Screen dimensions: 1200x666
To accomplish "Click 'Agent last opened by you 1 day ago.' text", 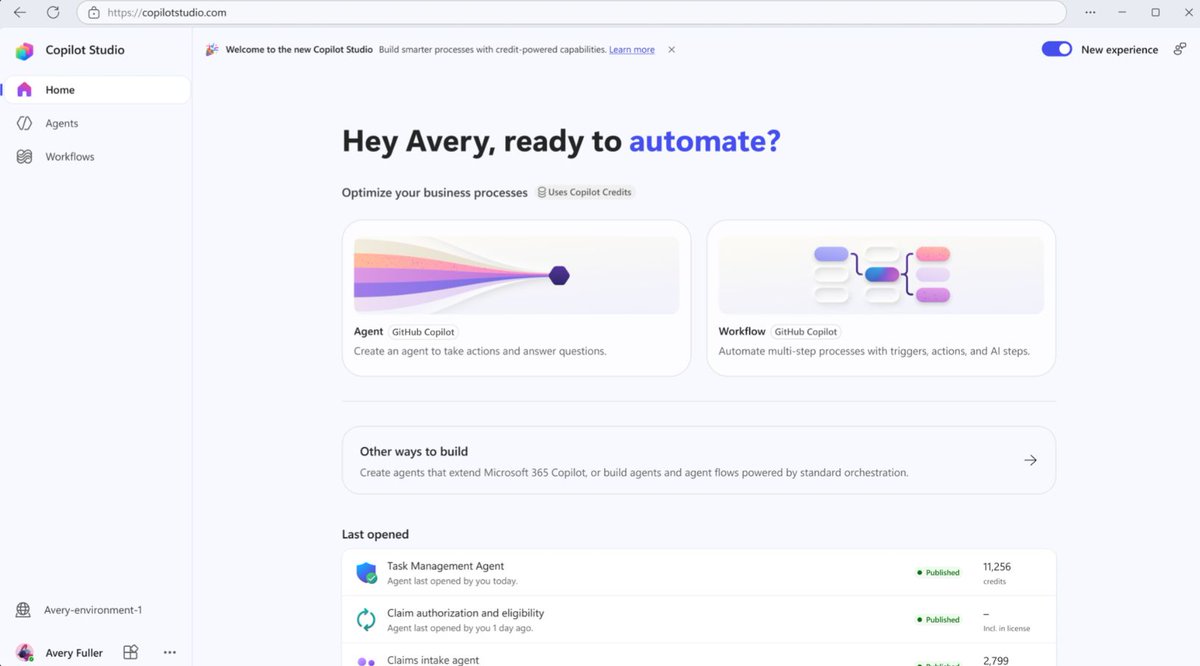I will [x=460, y=628].
